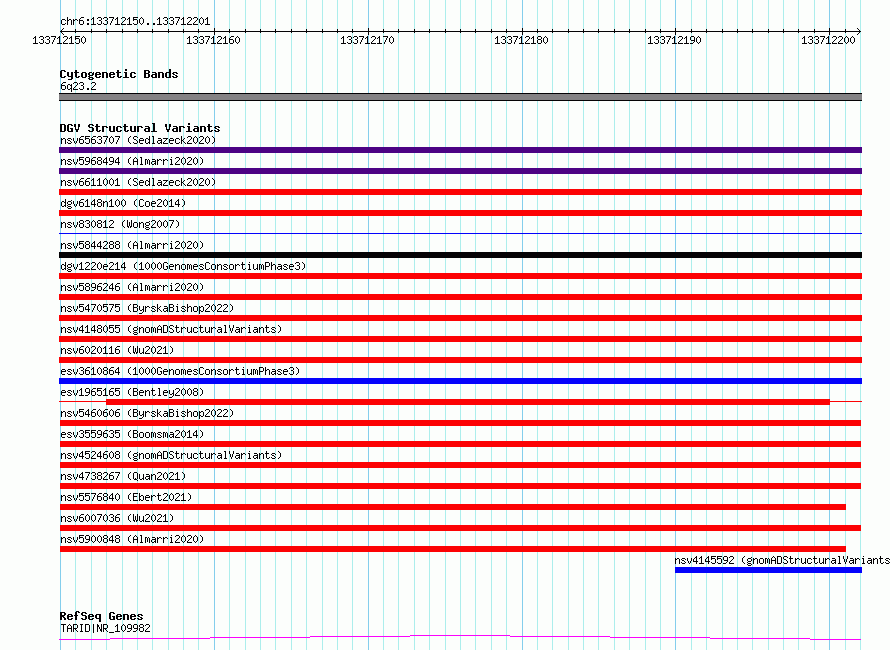
Task: Click the RefSeq Genes track title
Action: click(x=101, y=616)
